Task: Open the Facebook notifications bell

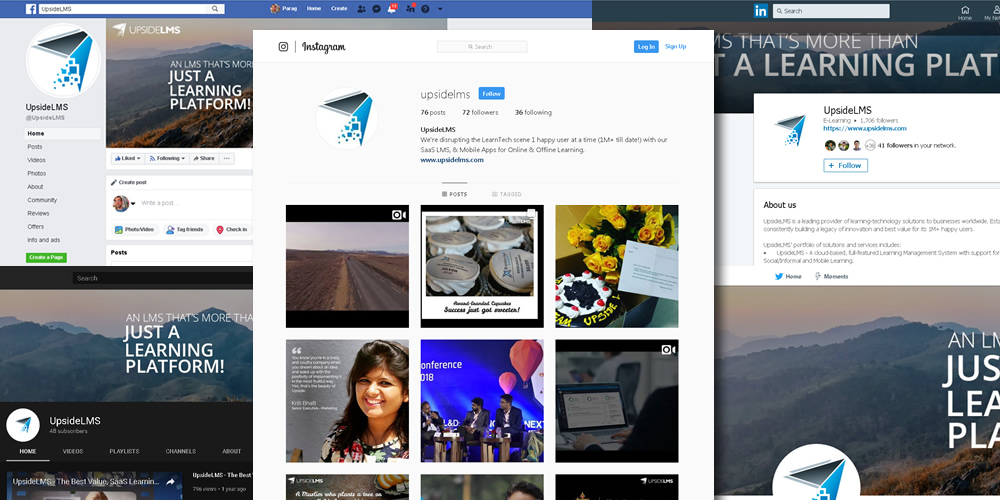Action: 392,9
